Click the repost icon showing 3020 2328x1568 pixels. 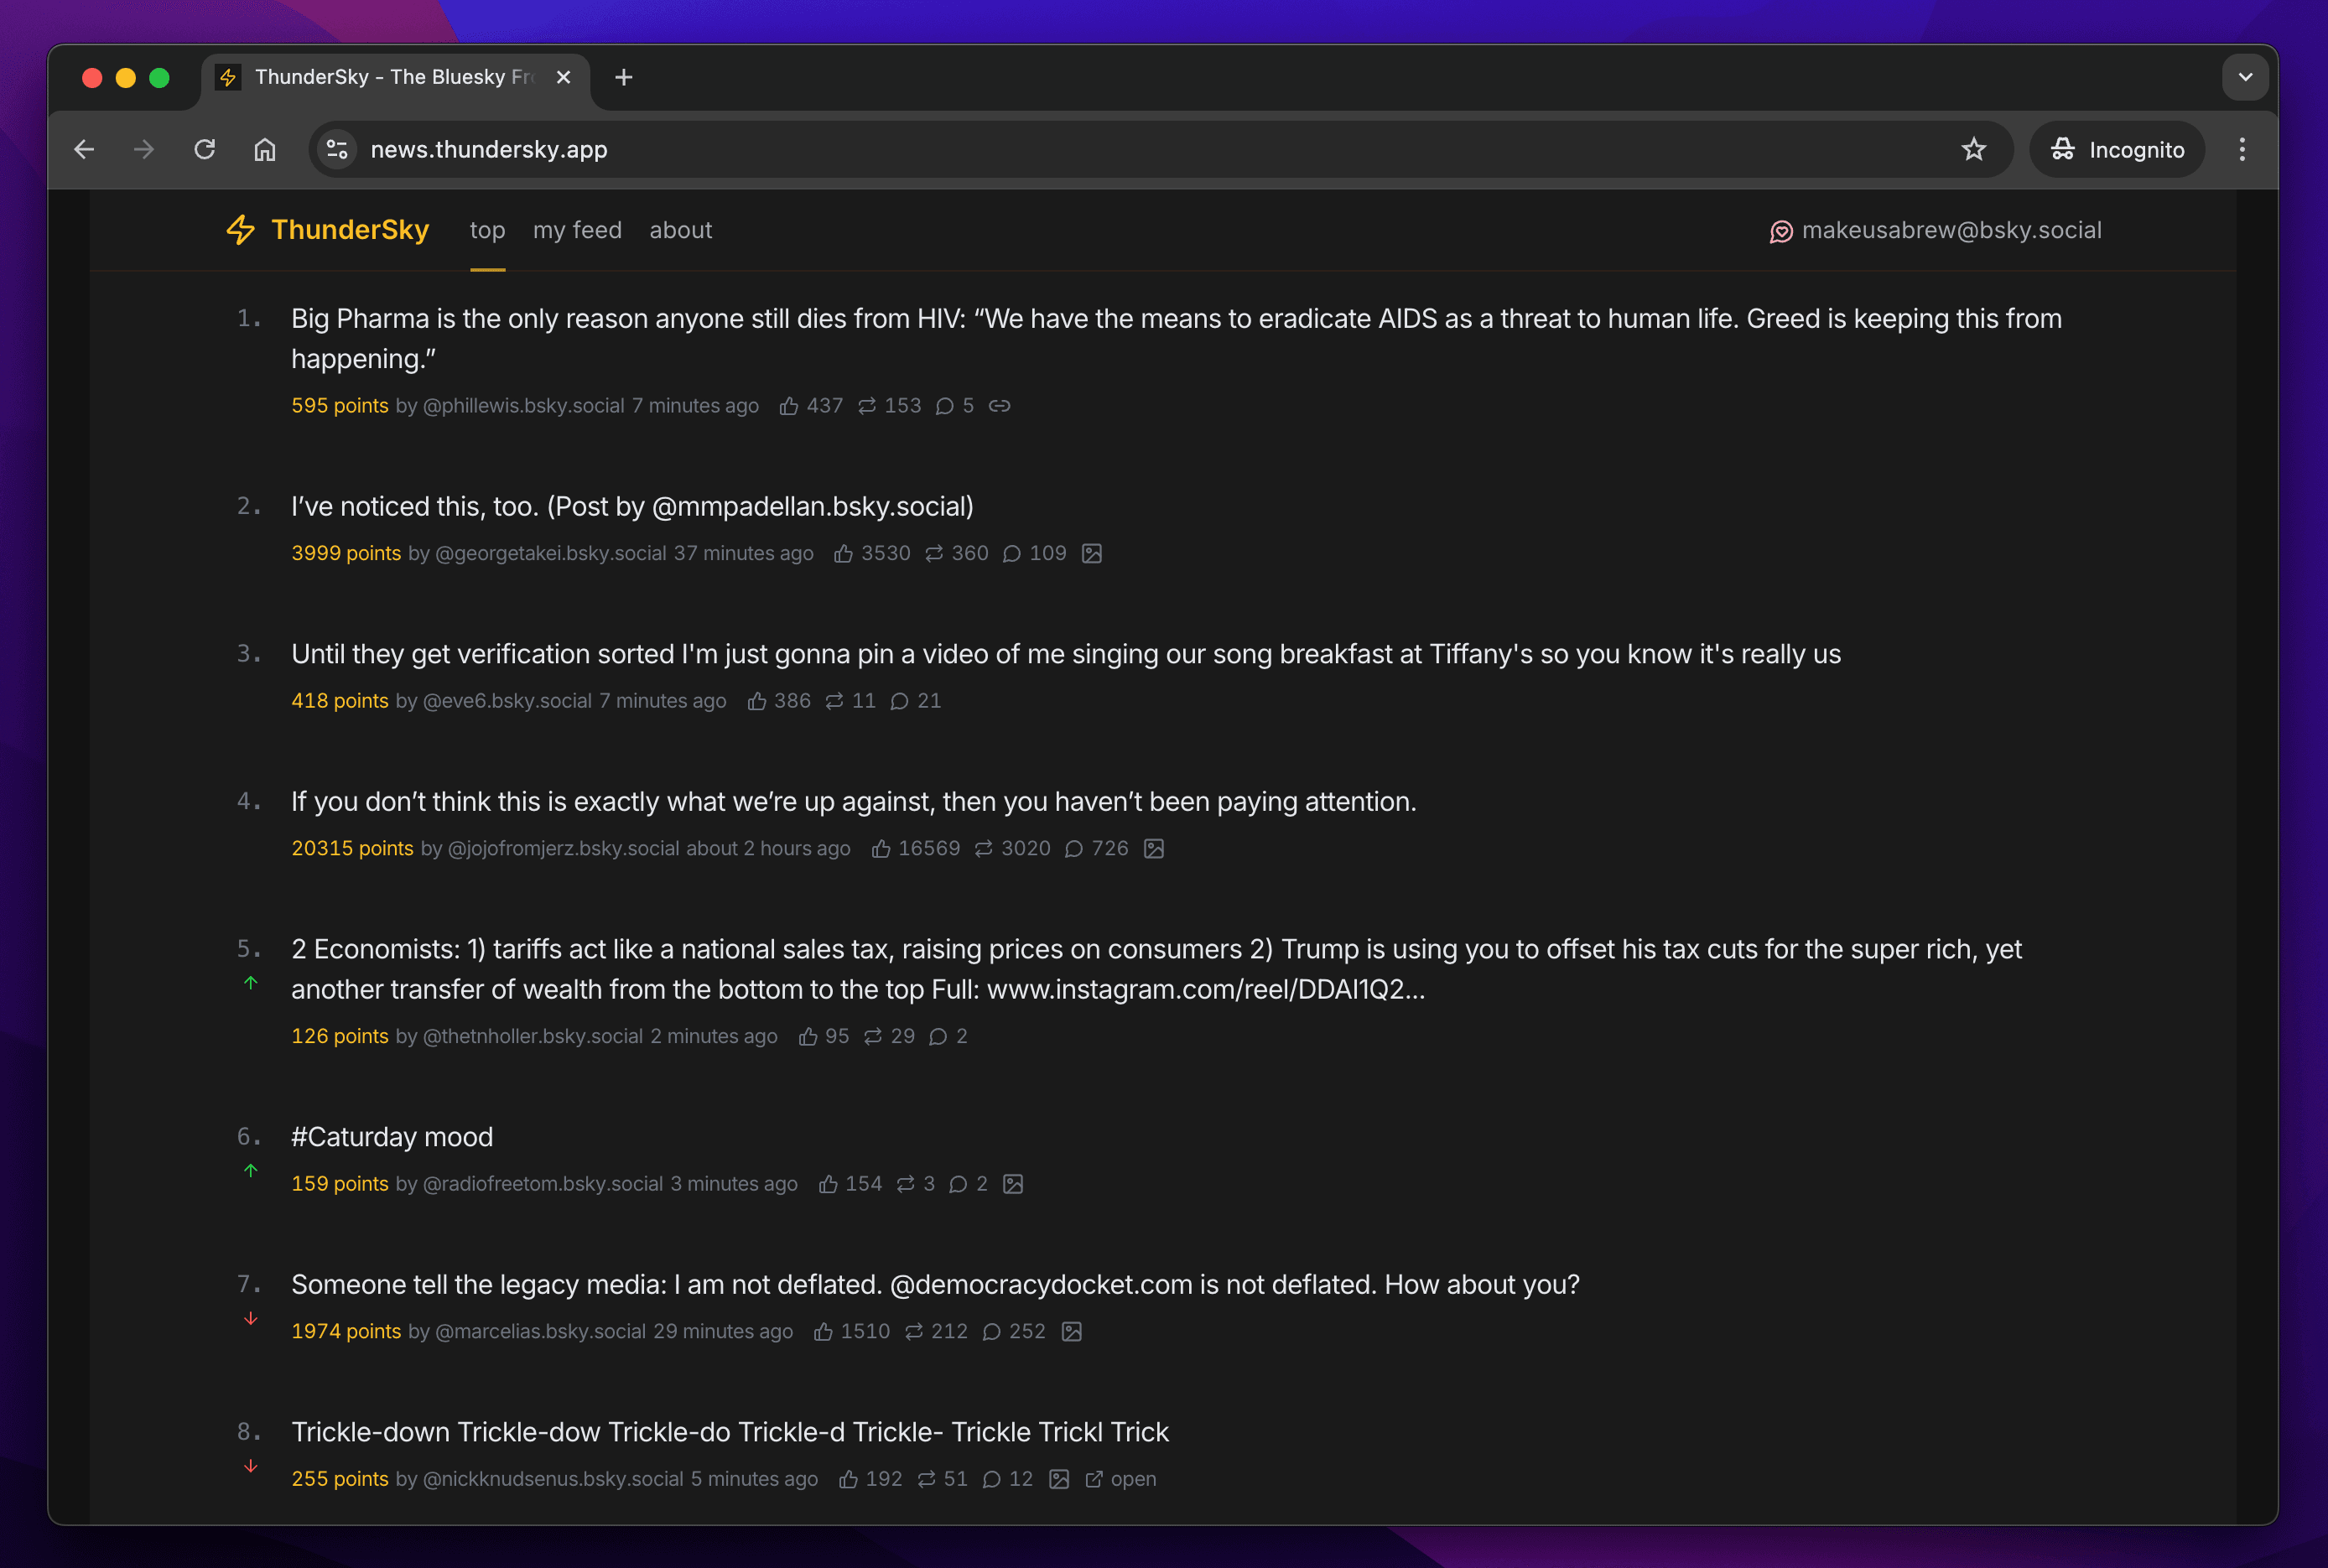tap(984, 849)
